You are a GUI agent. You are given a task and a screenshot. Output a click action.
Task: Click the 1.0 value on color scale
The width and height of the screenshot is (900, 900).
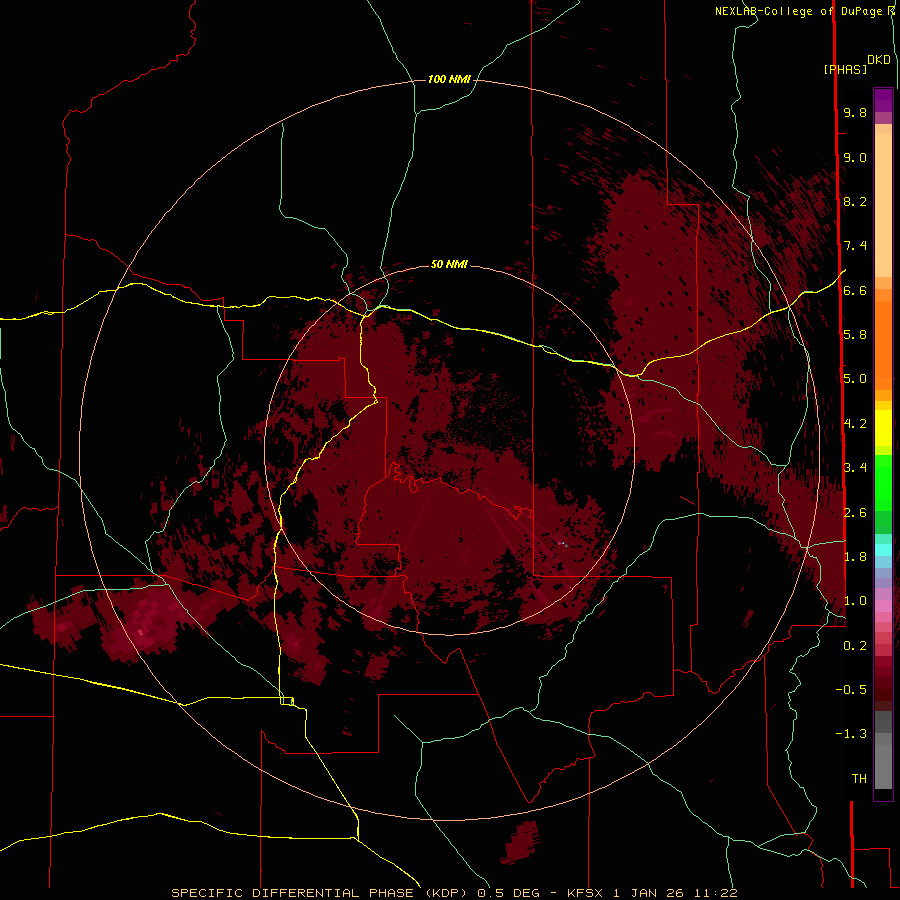[855, 601]
